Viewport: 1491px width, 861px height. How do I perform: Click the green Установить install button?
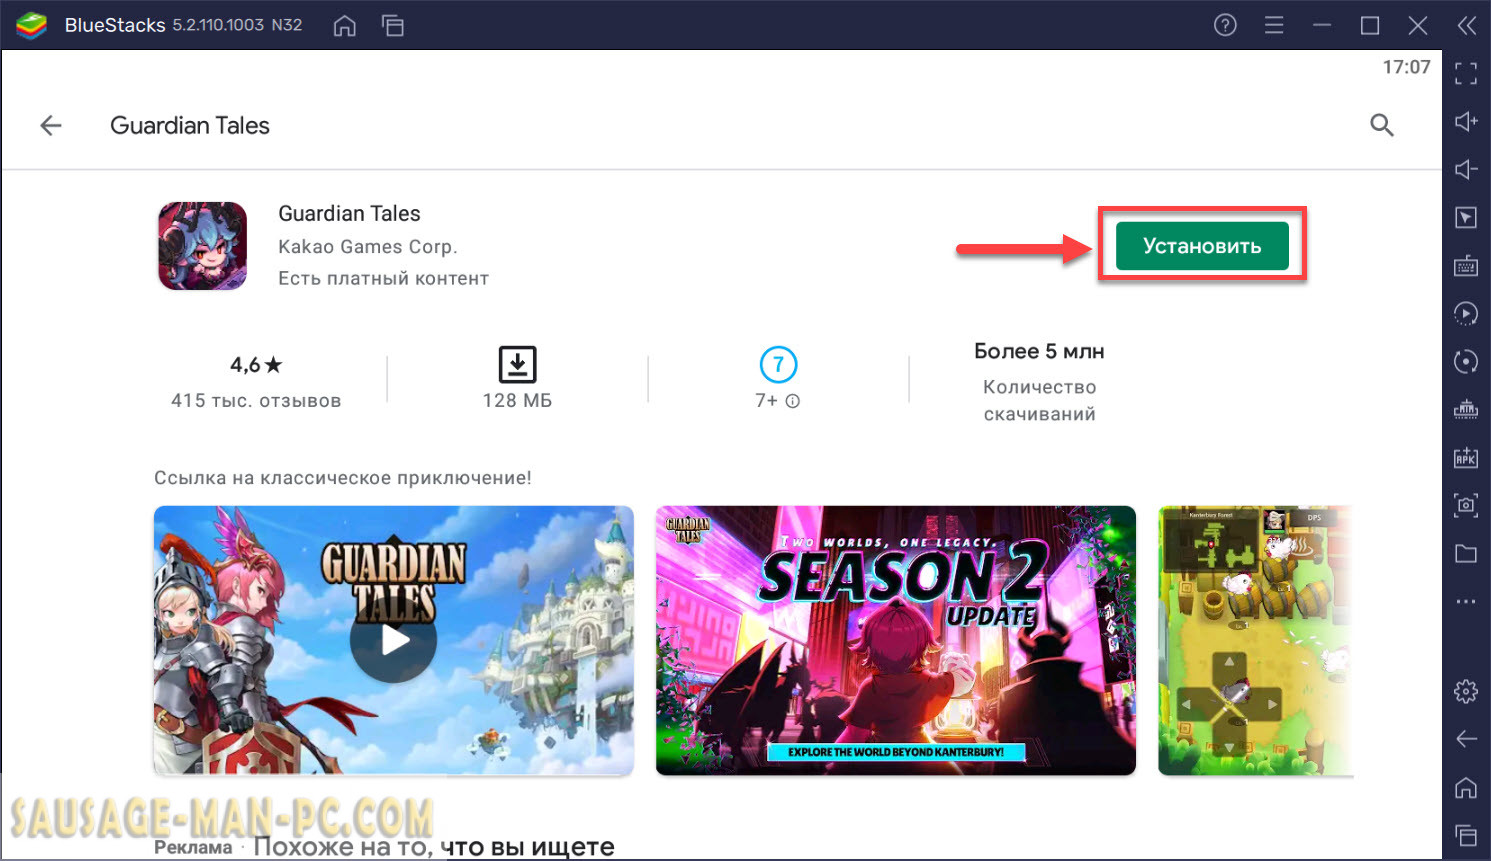[x=1202, y=246]
